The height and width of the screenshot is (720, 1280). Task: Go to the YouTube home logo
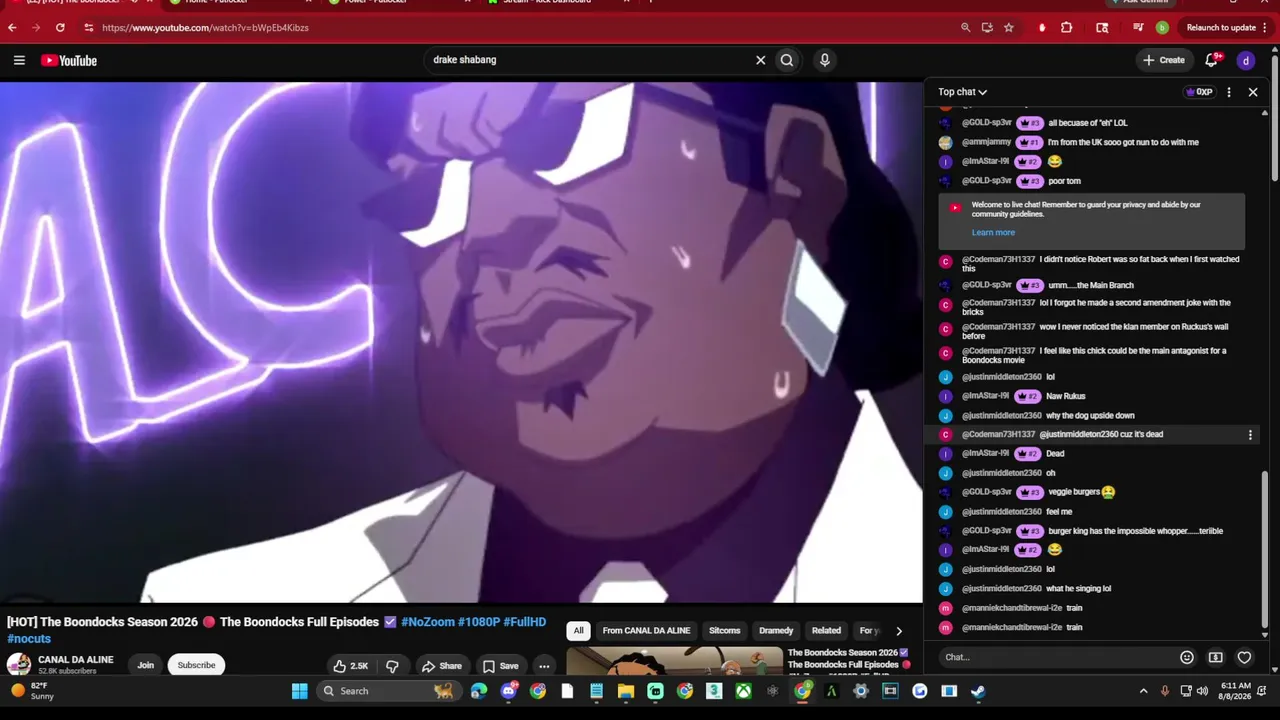pos(69,60)
